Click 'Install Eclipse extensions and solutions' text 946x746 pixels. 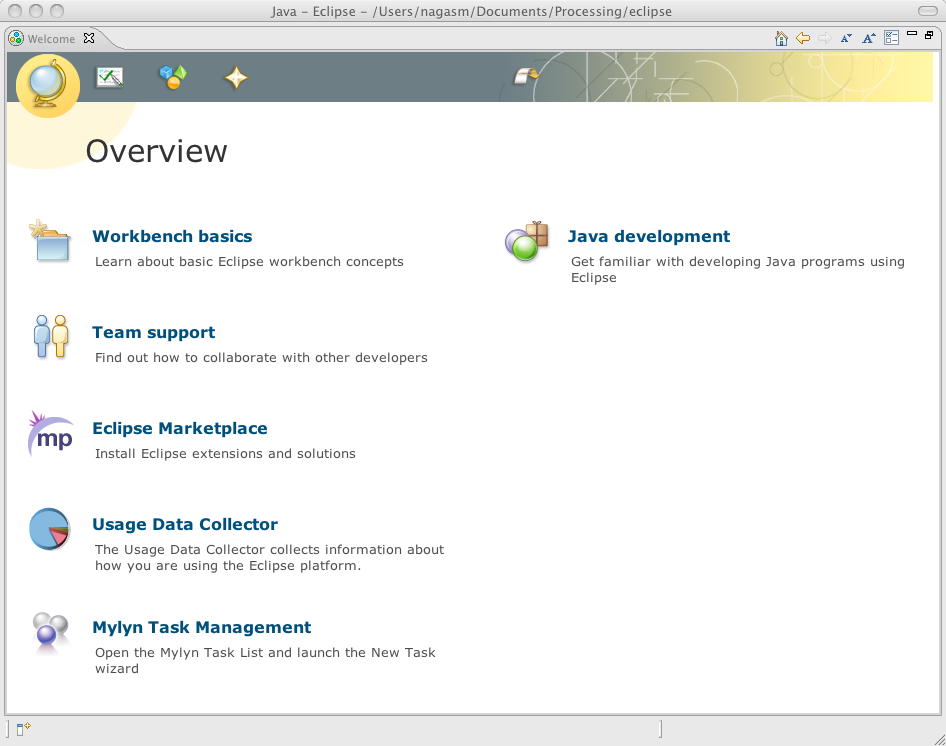coord(225,453)
